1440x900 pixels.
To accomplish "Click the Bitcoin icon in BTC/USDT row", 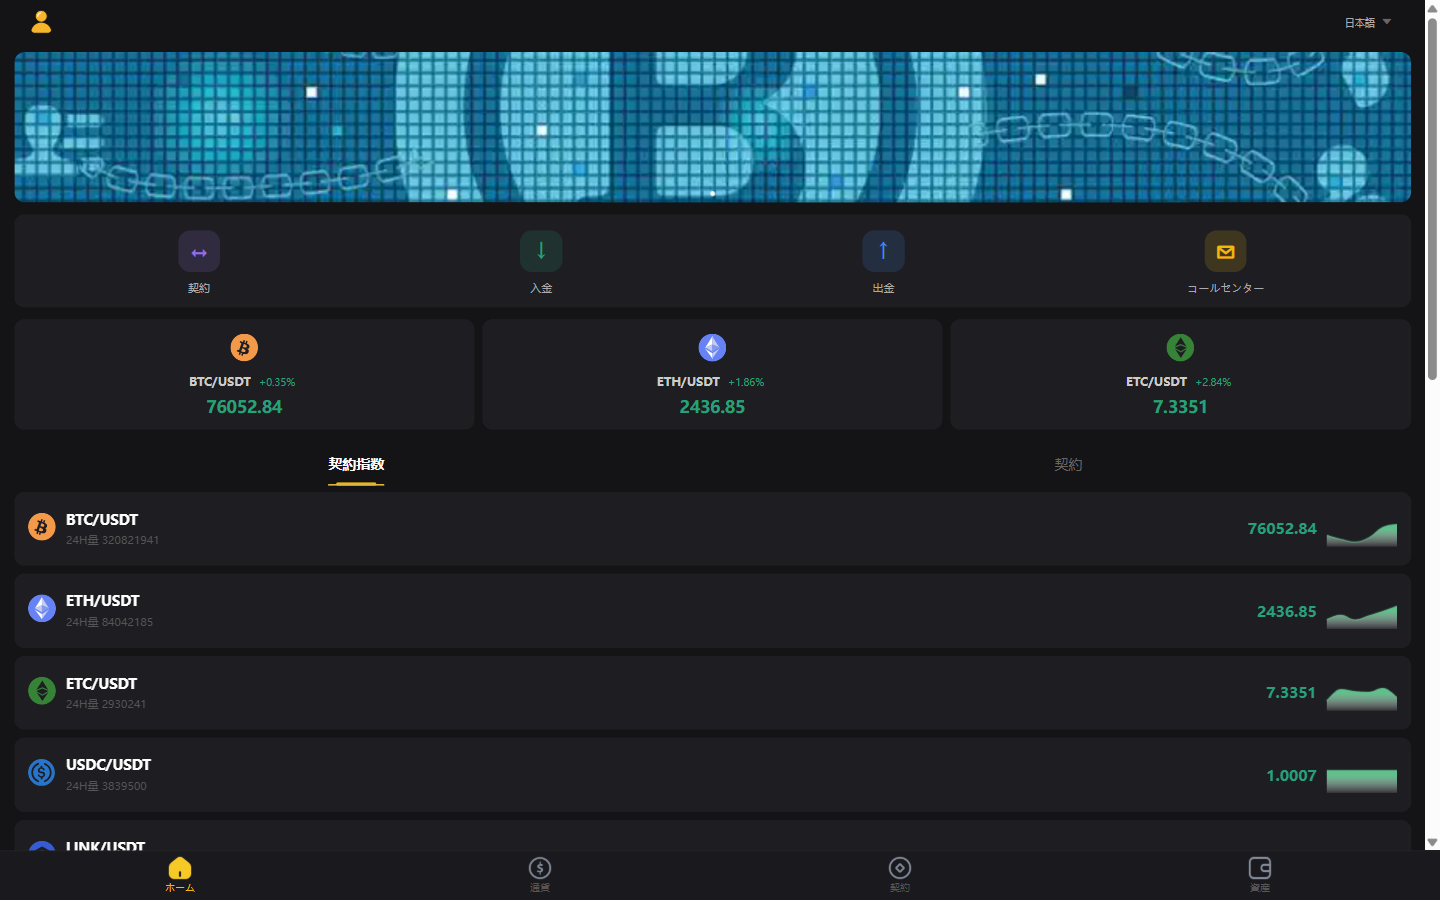I will (x=42, y=527).
